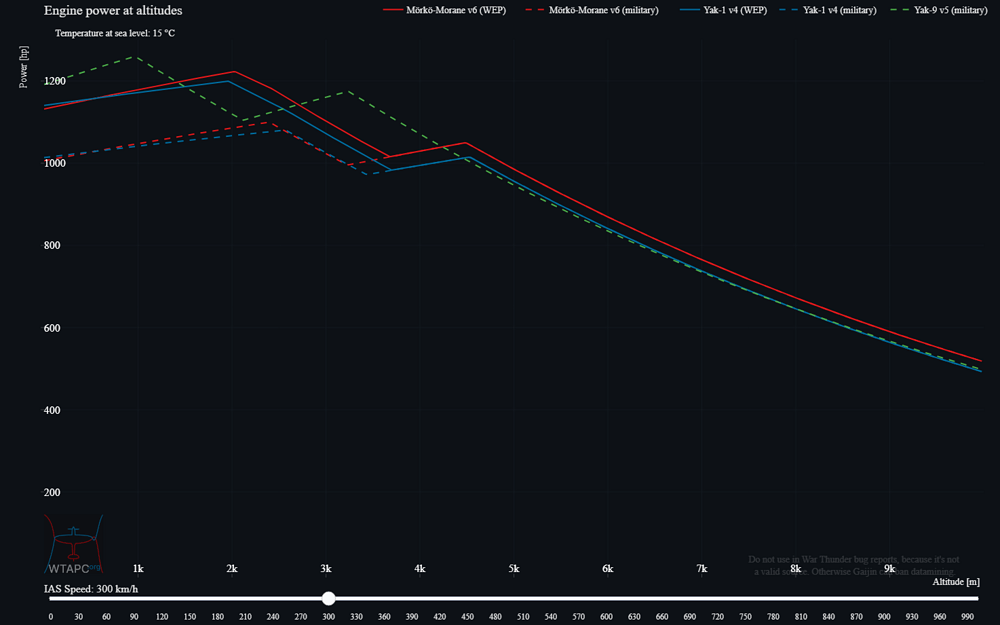The height and width of the screenshot is (625, 1000).
Task: Set IAS speed slider to 810
Action: pos(800,617)
